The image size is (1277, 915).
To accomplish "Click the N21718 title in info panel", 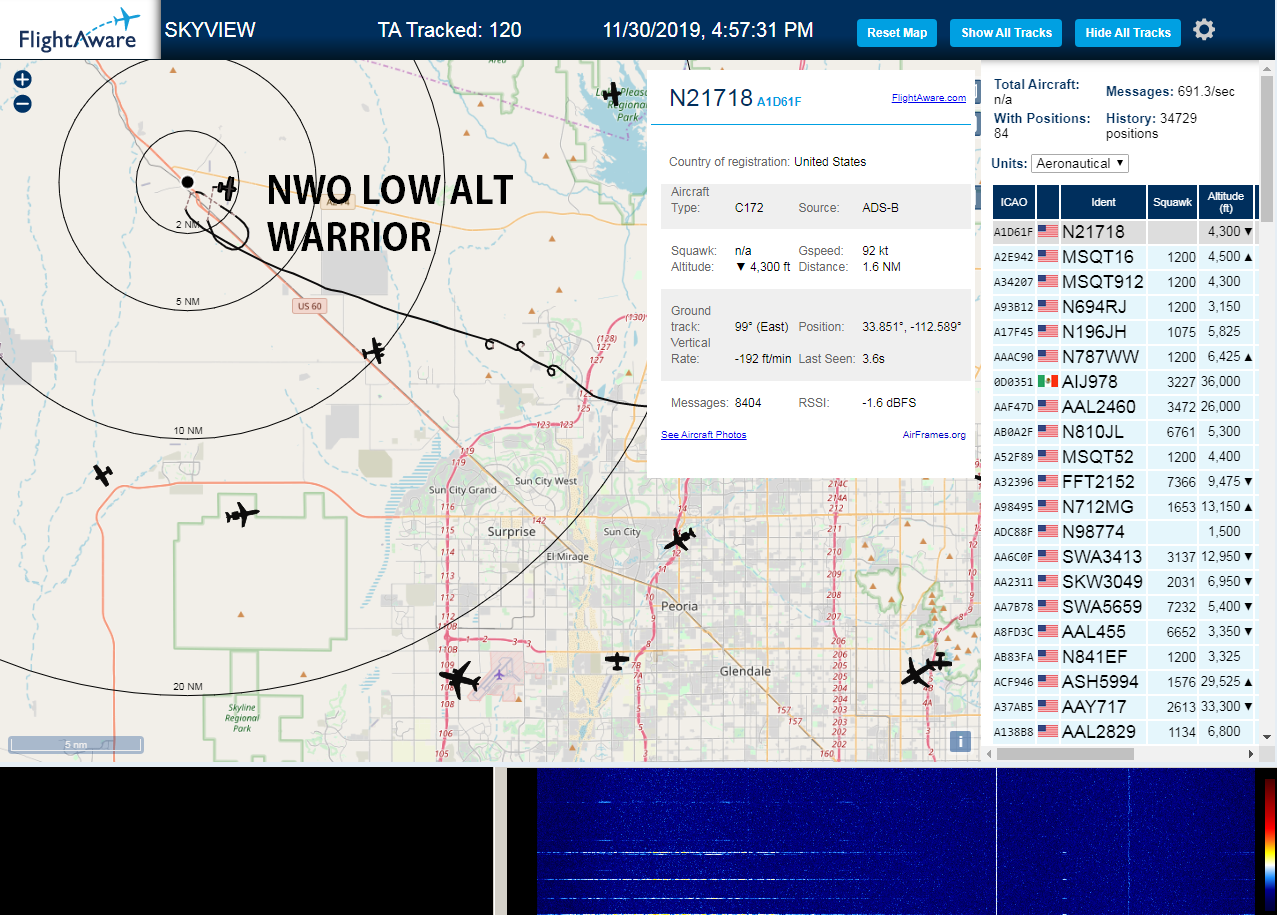I will point(710,97).
